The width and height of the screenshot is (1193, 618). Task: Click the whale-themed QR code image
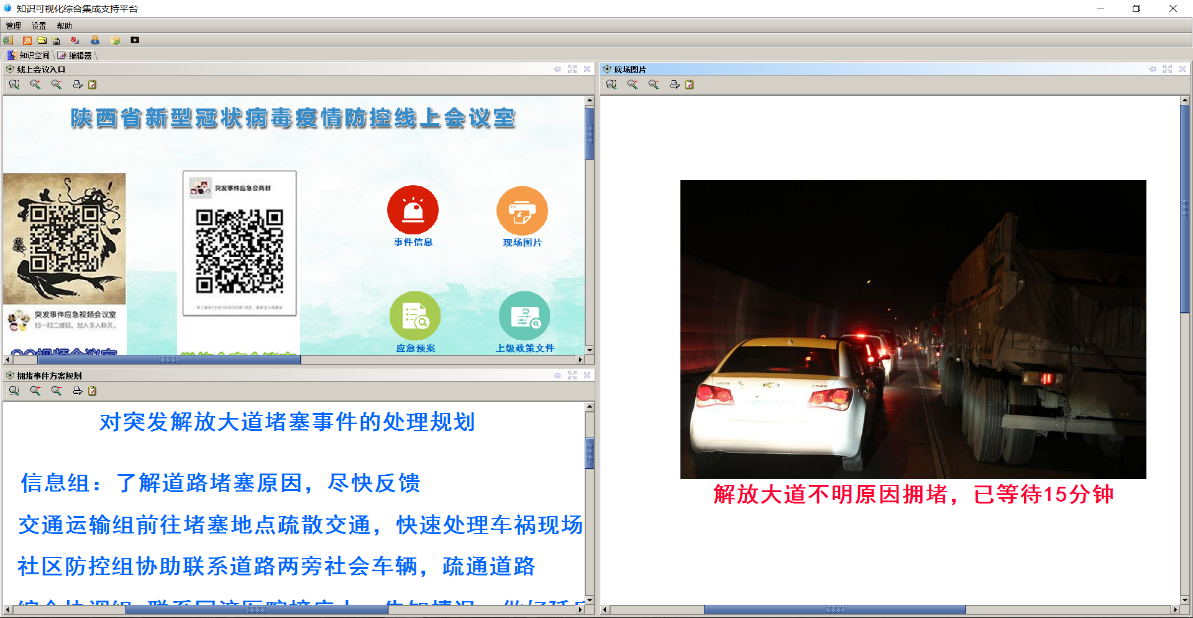(x=64, y=239)
